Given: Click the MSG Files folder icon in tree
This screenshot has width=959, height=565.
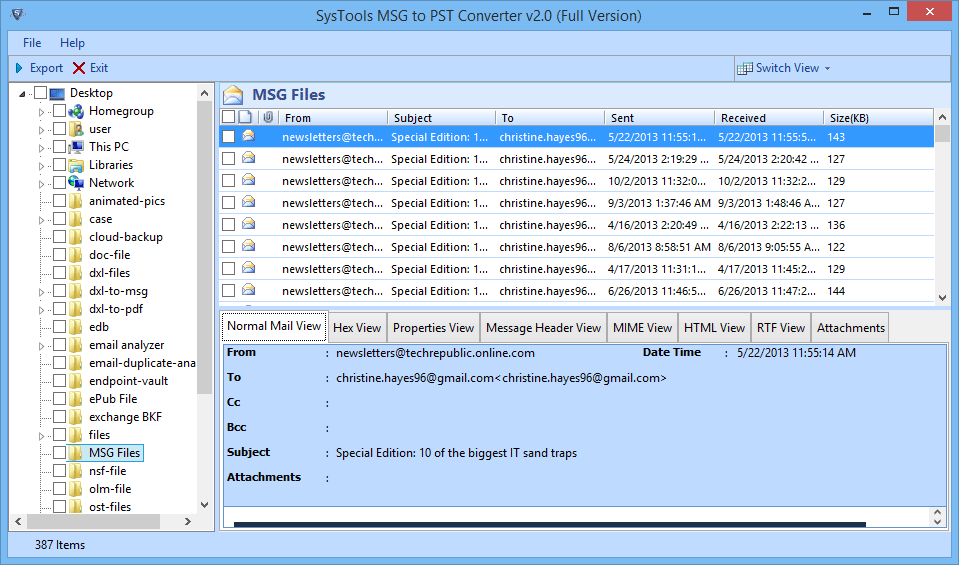Looking at the screenshot, I should coord(76,453).
